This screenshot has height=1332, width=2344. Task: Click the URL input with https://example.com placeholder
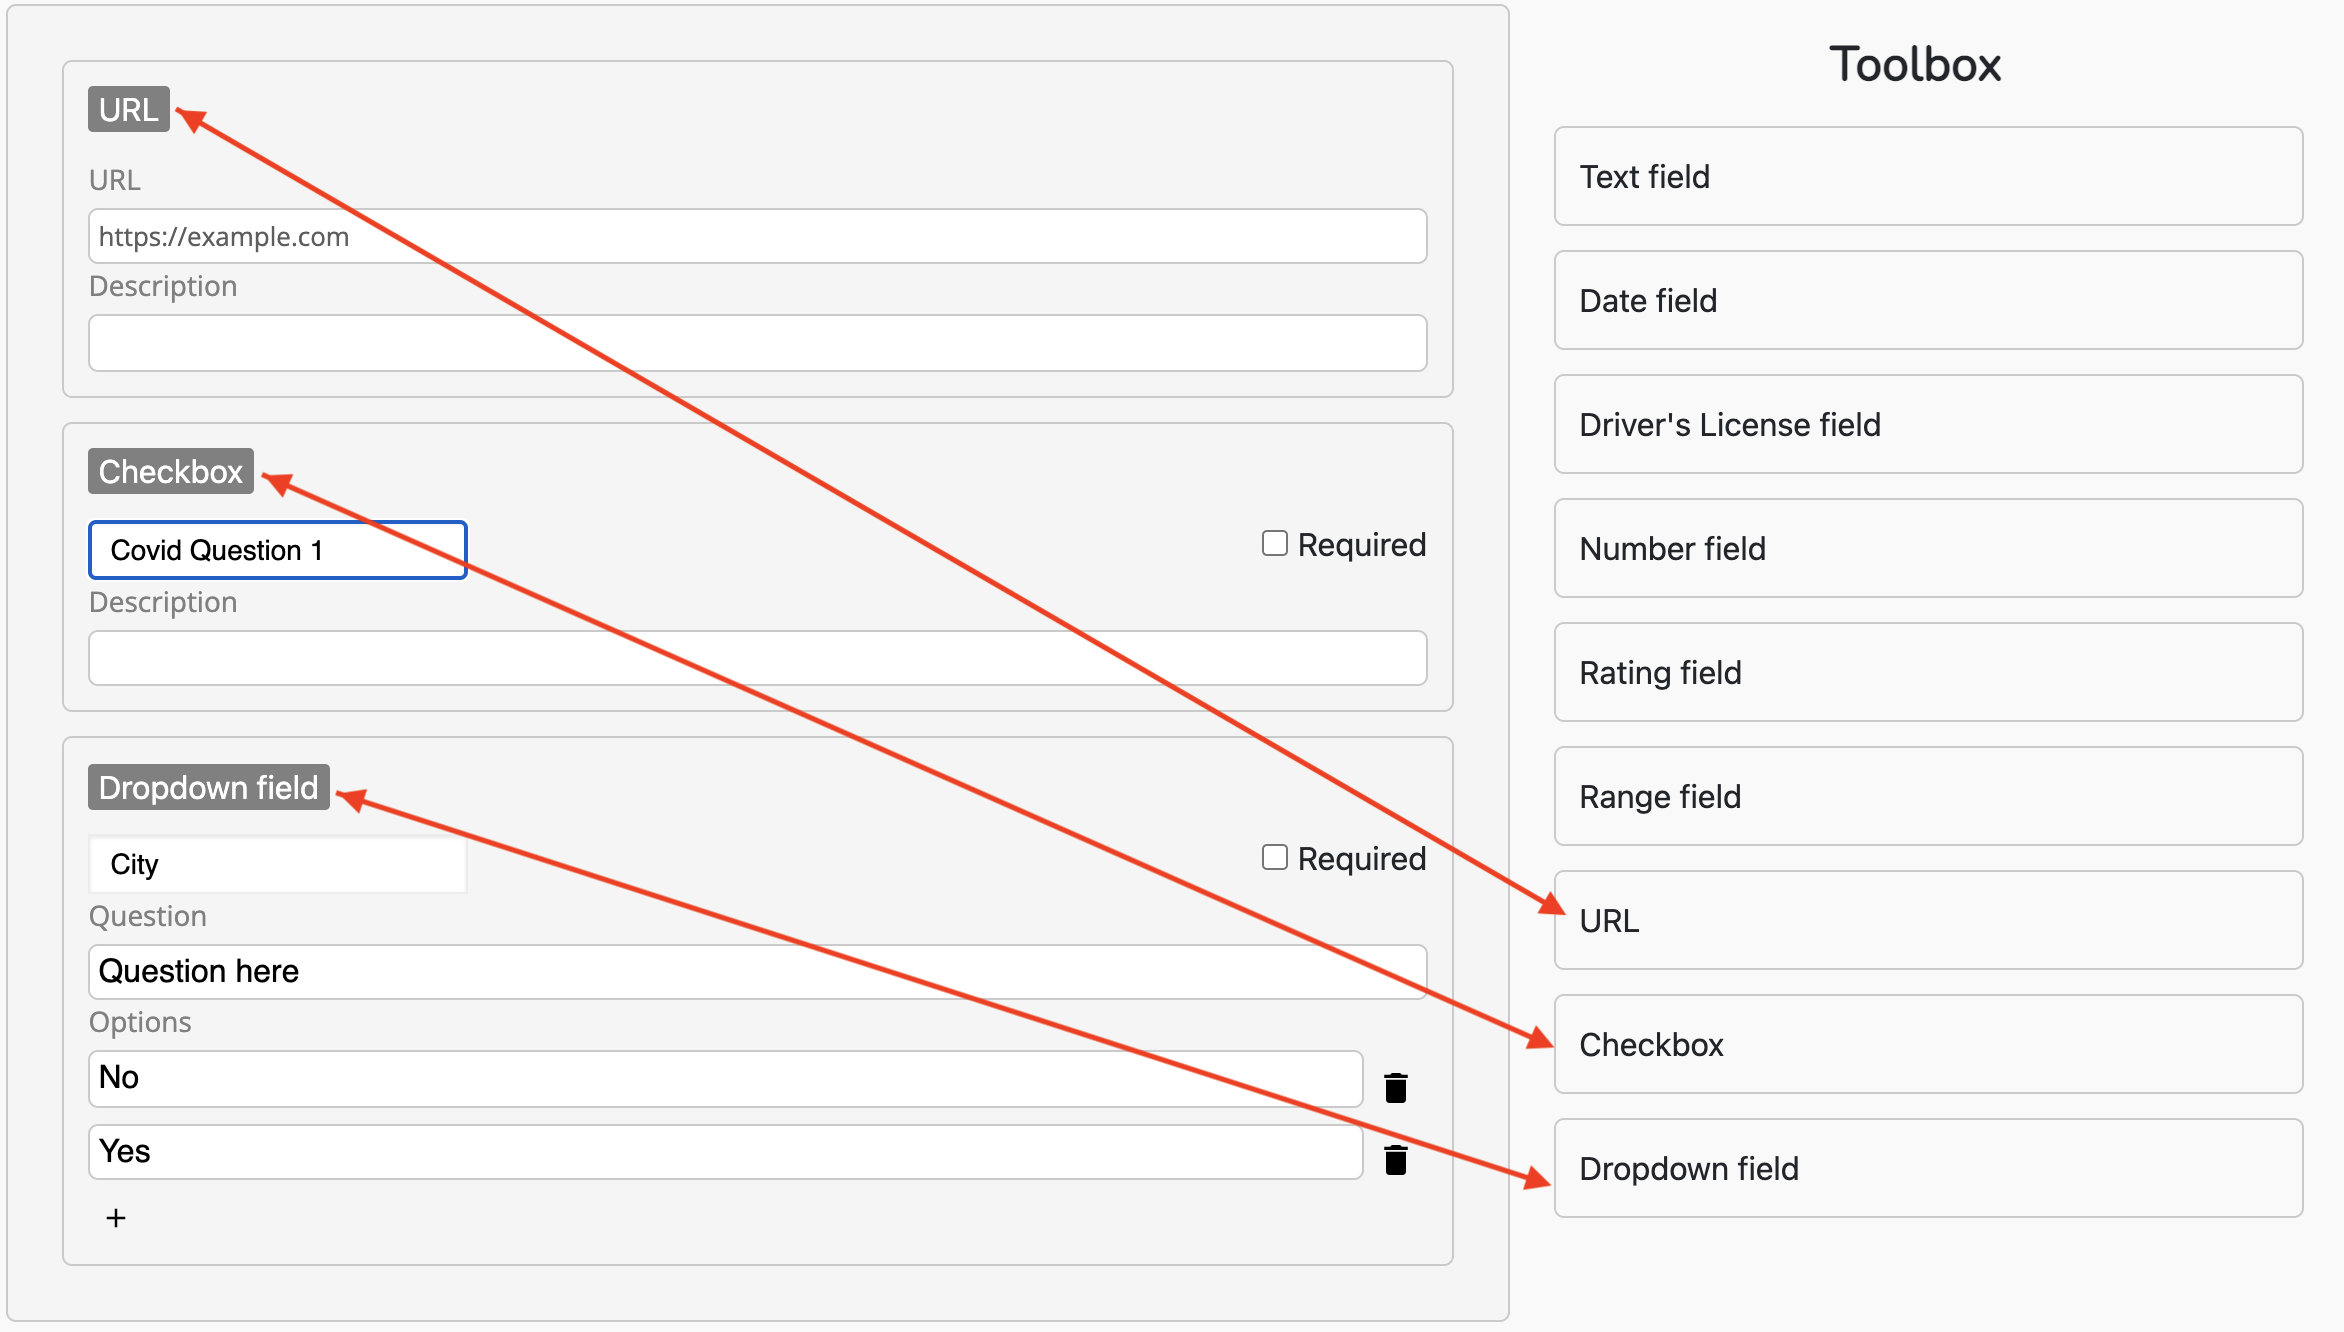click(757, 237)
